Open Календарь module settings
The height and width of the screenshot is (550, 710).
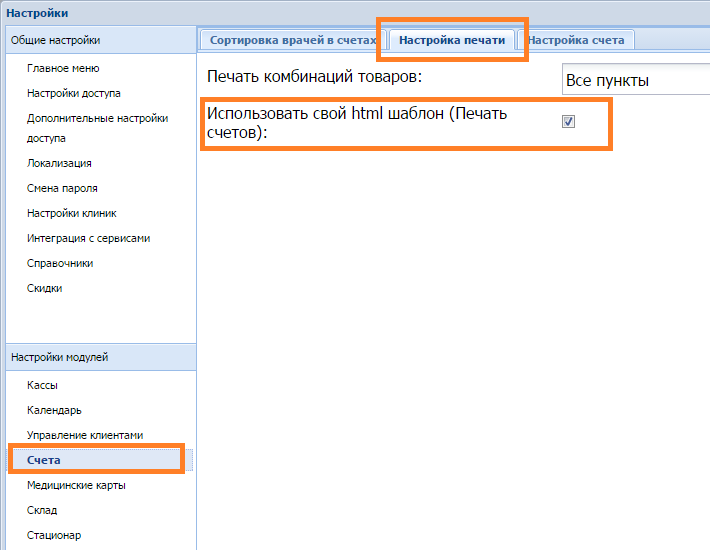click(x=54, y=410)
